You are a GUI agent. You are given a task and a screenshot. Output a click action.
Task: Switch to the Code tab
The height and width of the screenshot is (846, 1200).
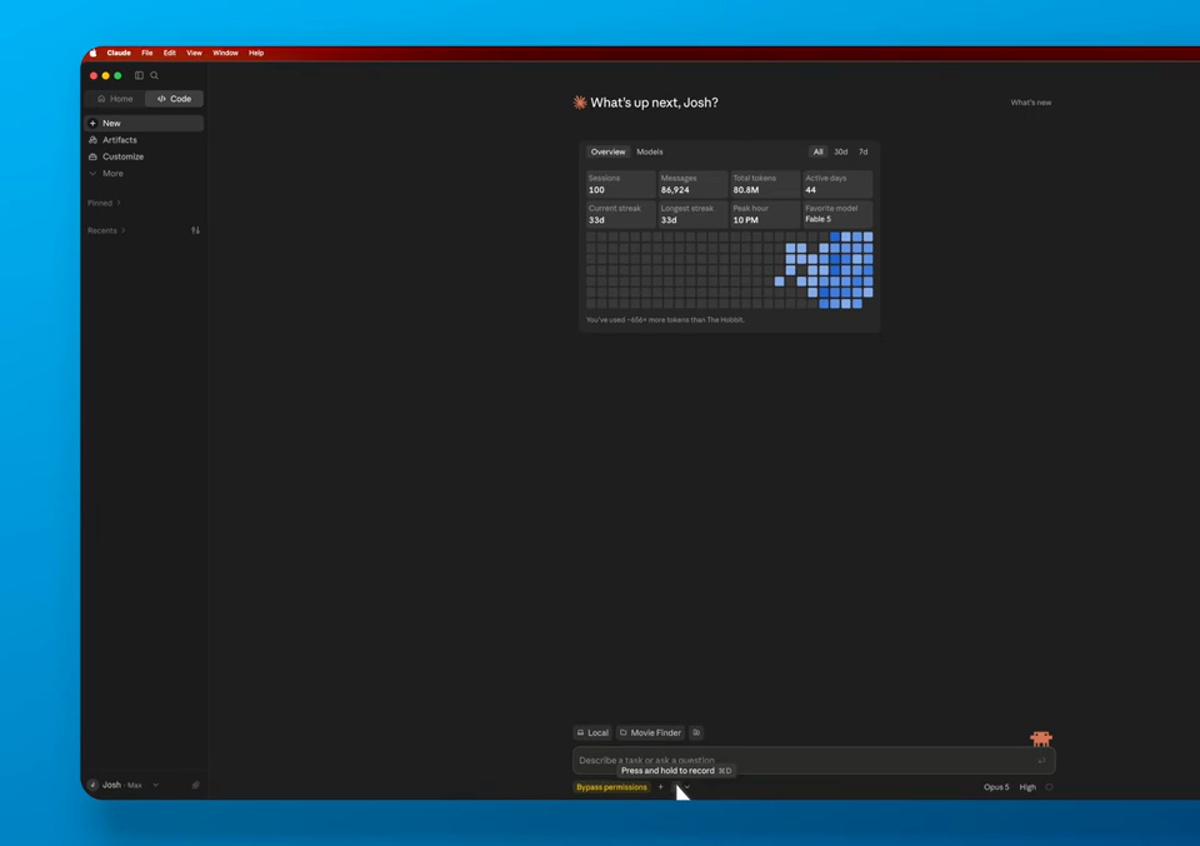[x=174, y=99]
